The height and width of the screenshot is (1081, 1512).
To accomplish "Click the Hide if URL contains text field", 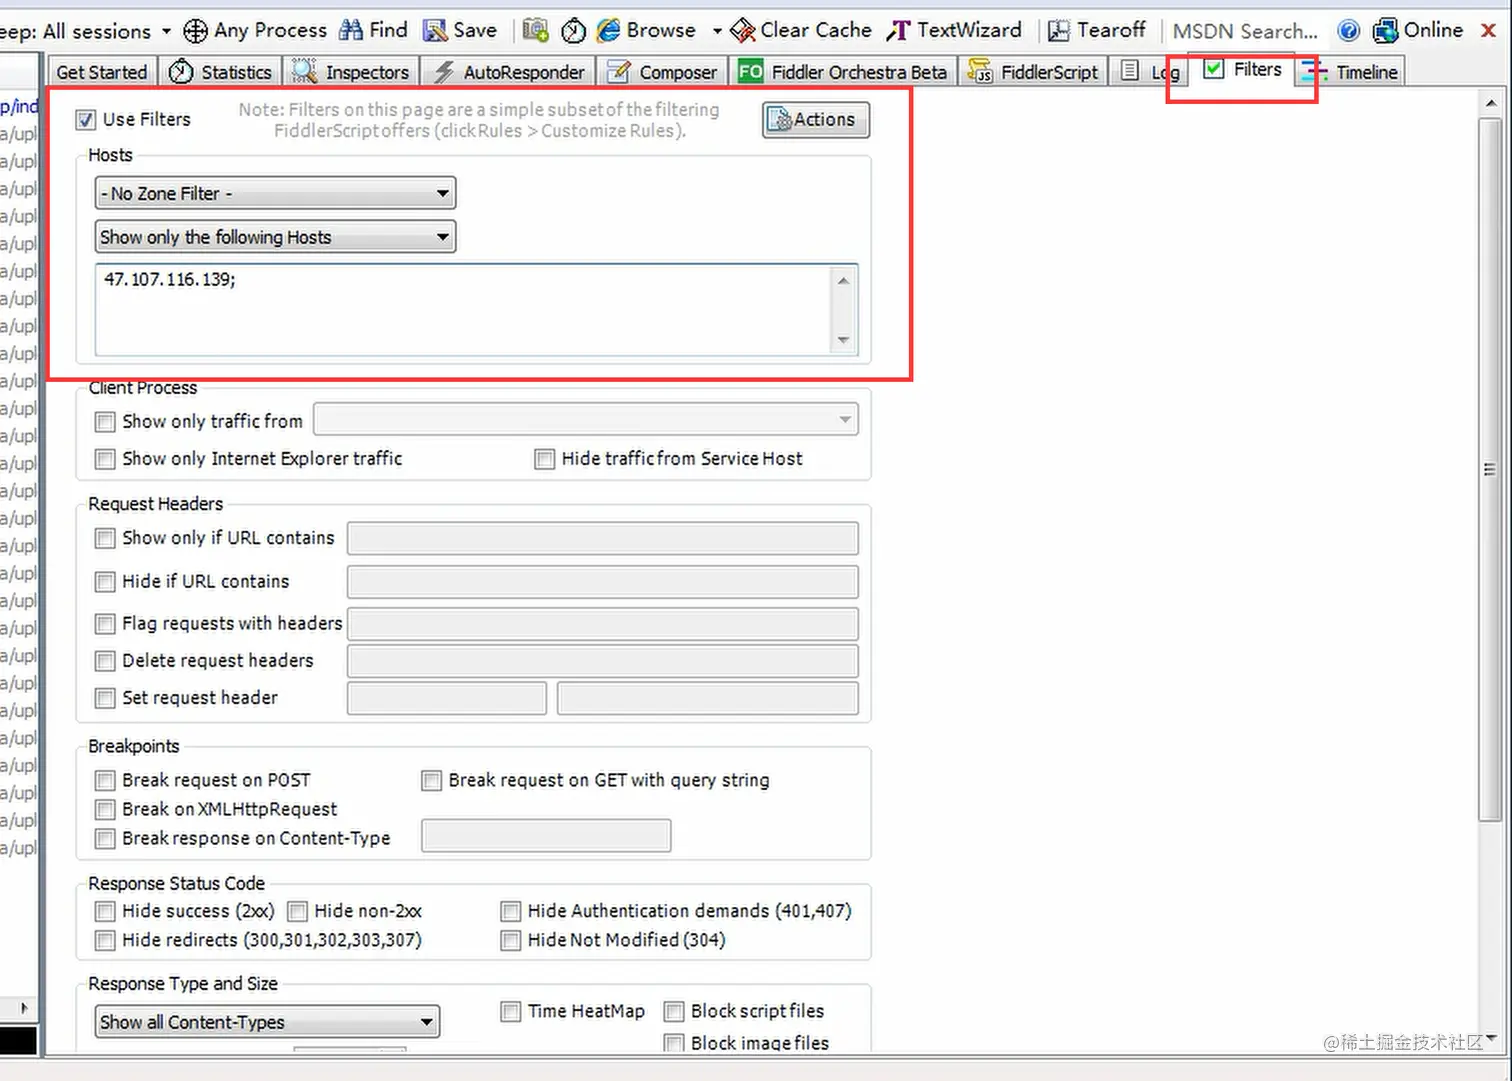I will coord(602,582).
